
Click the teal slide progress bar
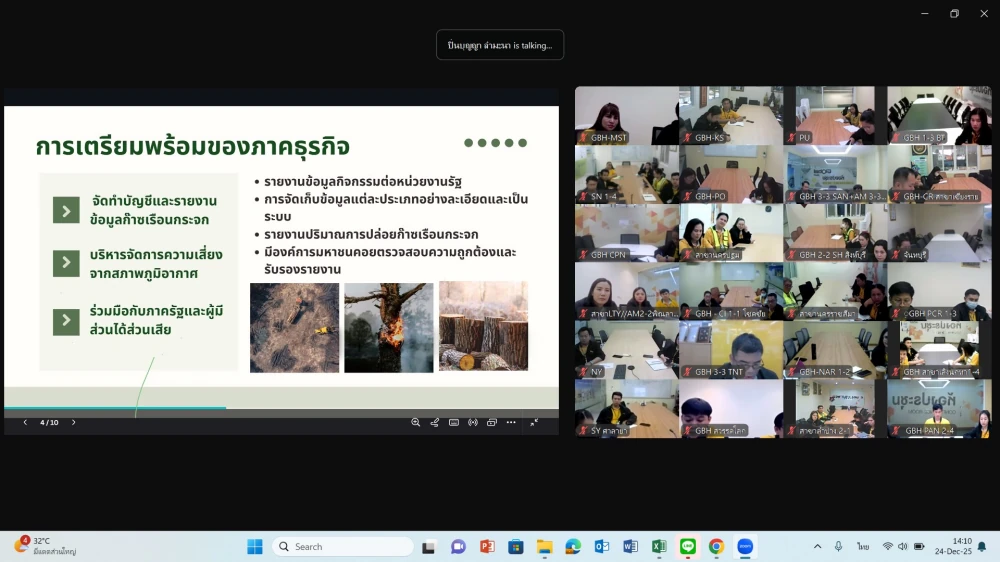coord(115,407)
